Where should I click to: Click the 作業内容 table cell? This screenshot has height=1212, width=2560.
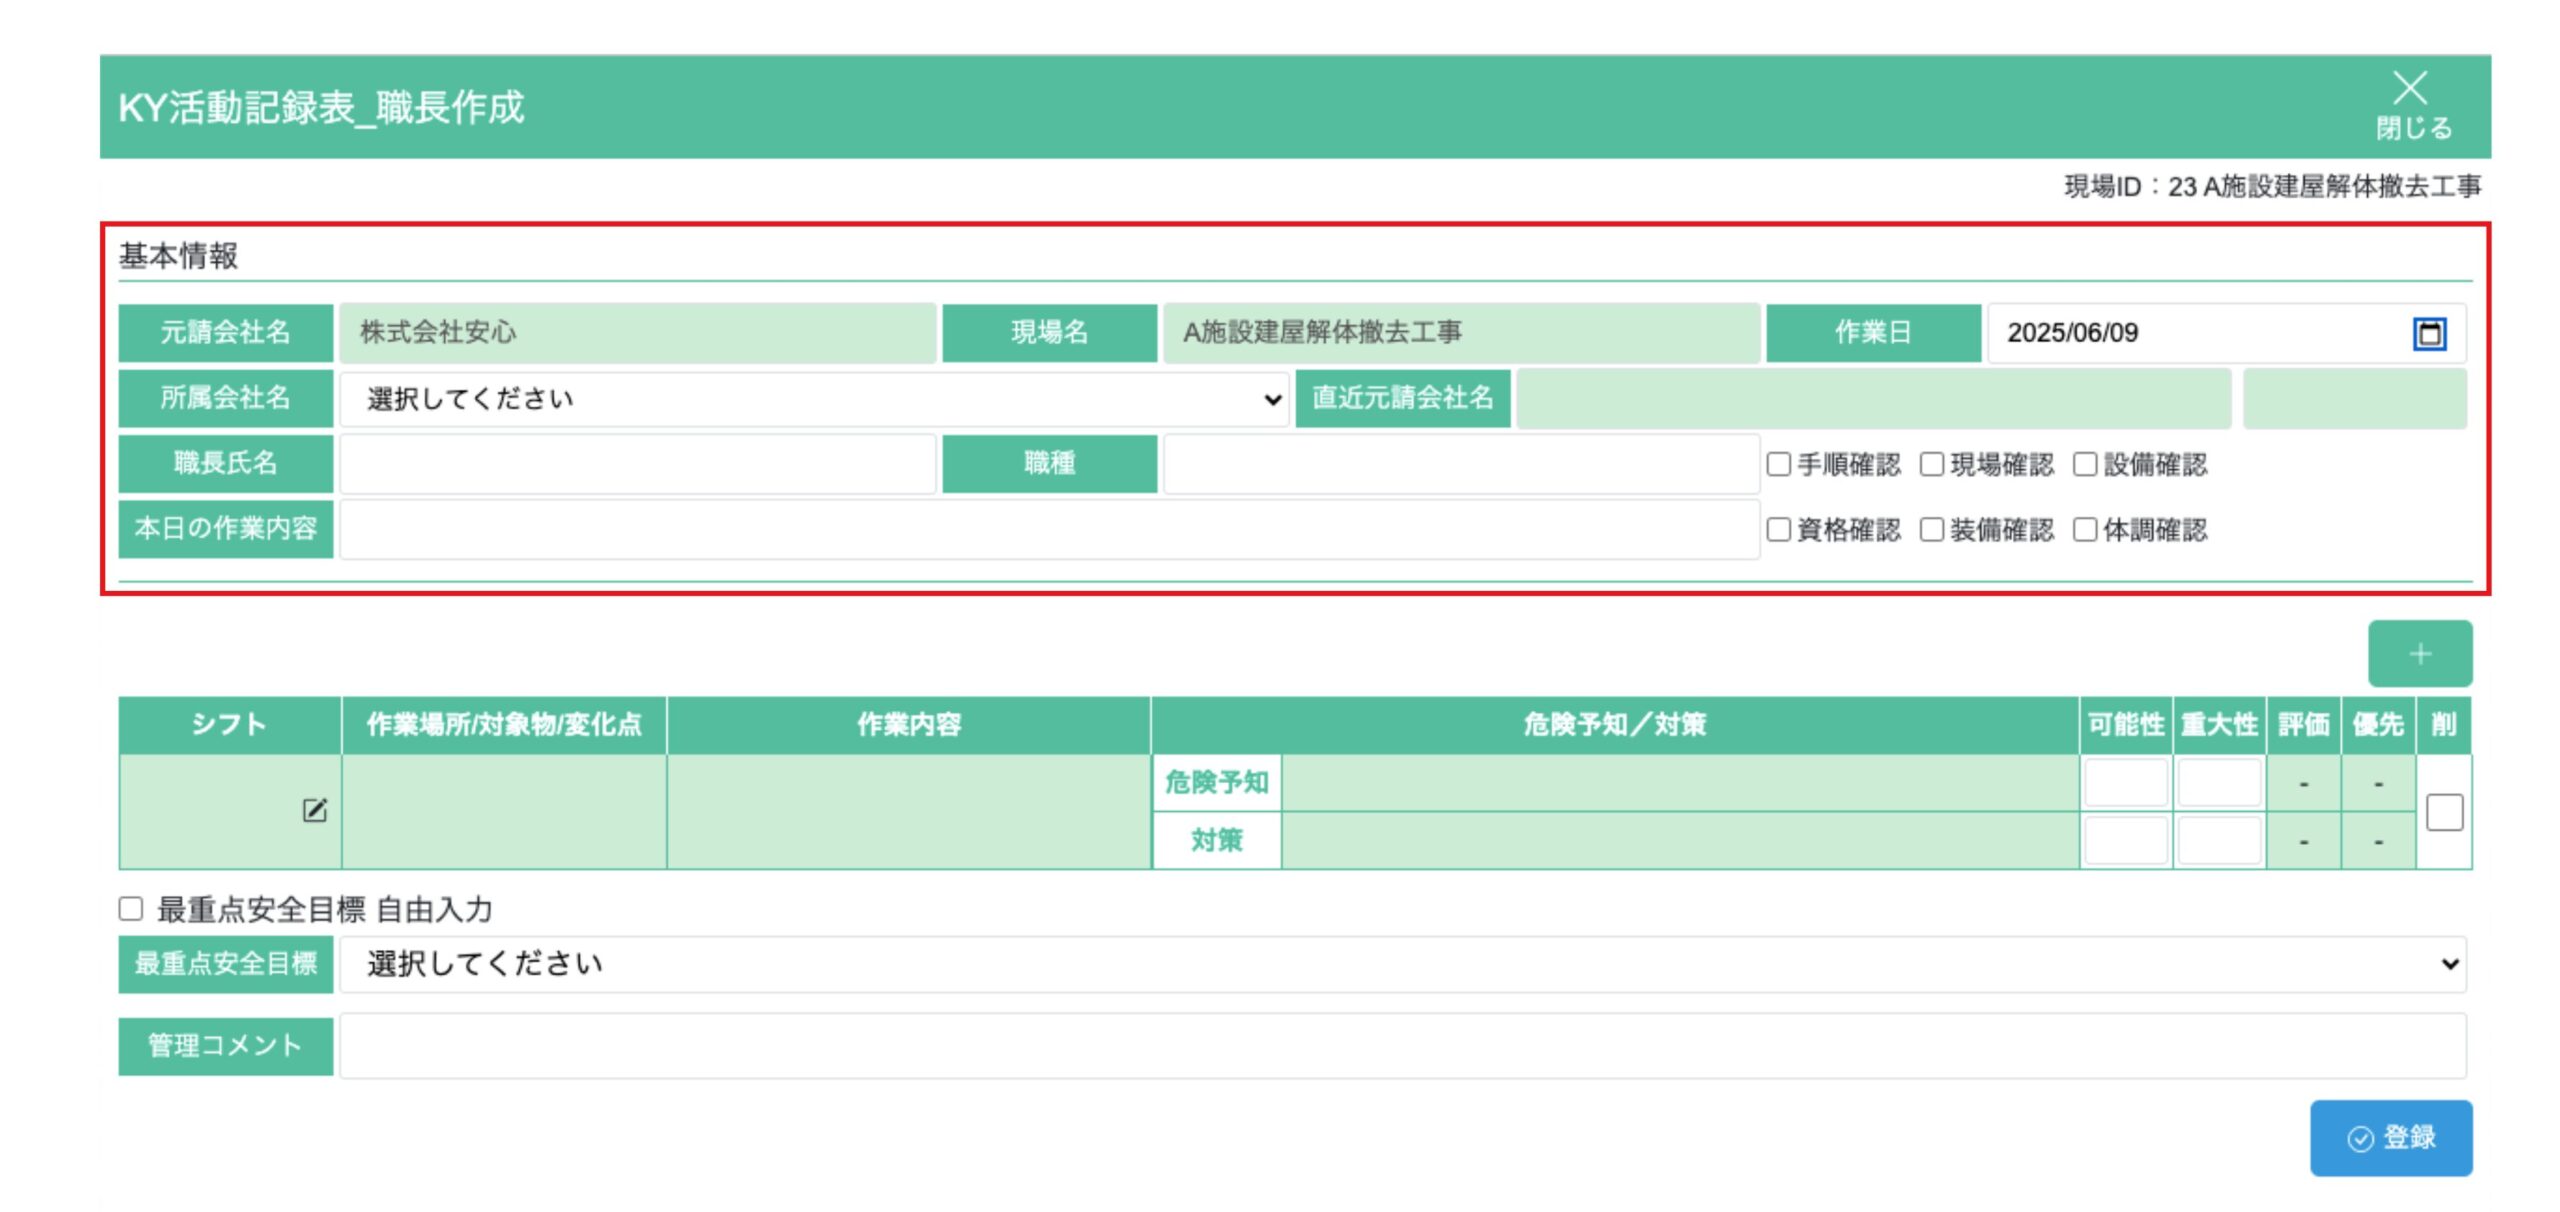click(x=908, y=811)
